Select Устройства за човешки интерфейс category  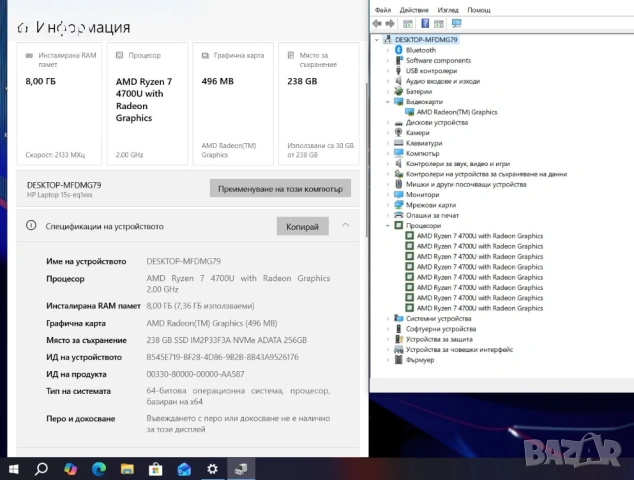[459, 349]
